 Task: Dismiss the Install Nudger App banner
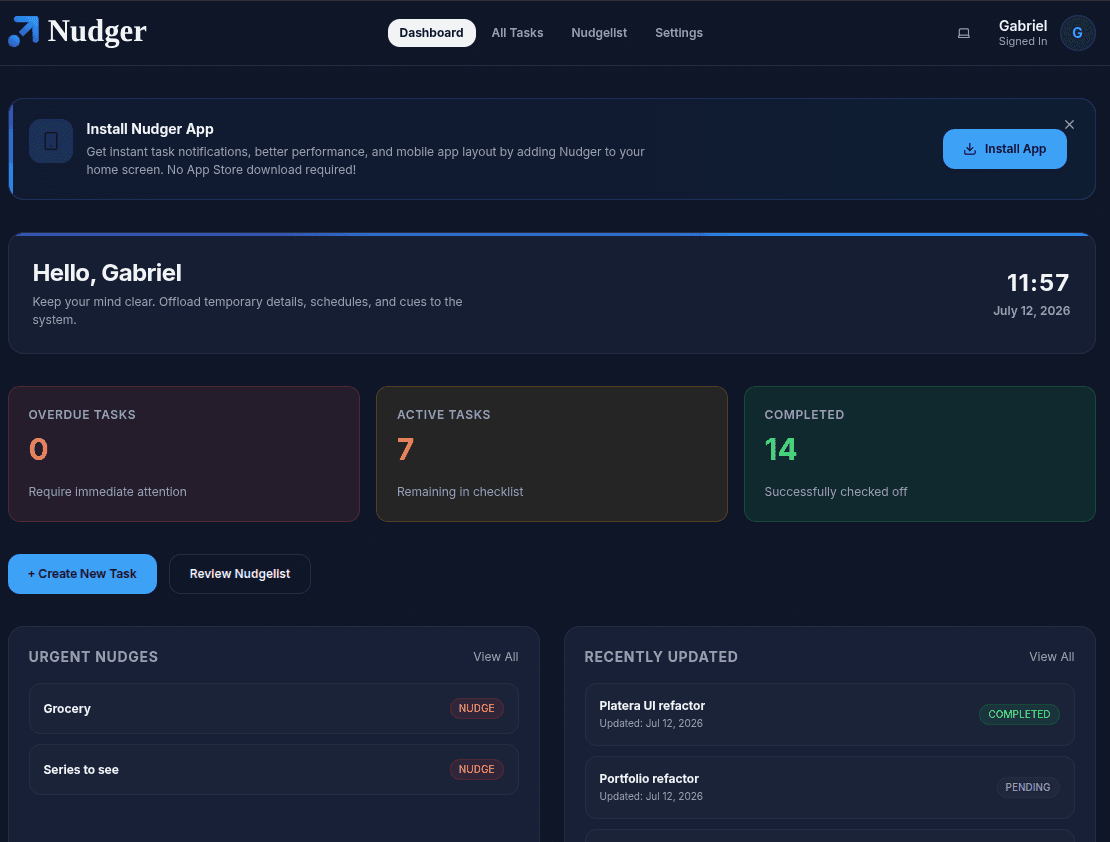[x=1069, y=125]
